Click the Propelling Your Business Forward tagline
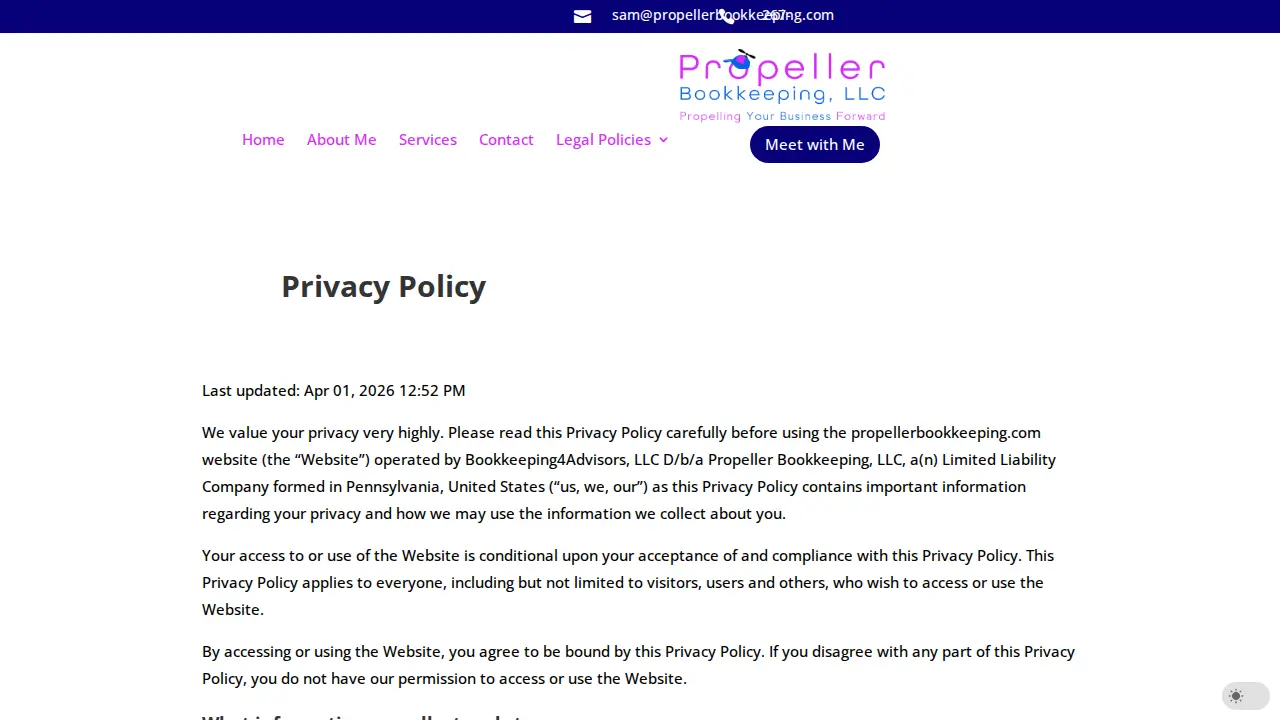This screenshot has width=1280, height=720. pyautogui.click(x=782, y=116)
